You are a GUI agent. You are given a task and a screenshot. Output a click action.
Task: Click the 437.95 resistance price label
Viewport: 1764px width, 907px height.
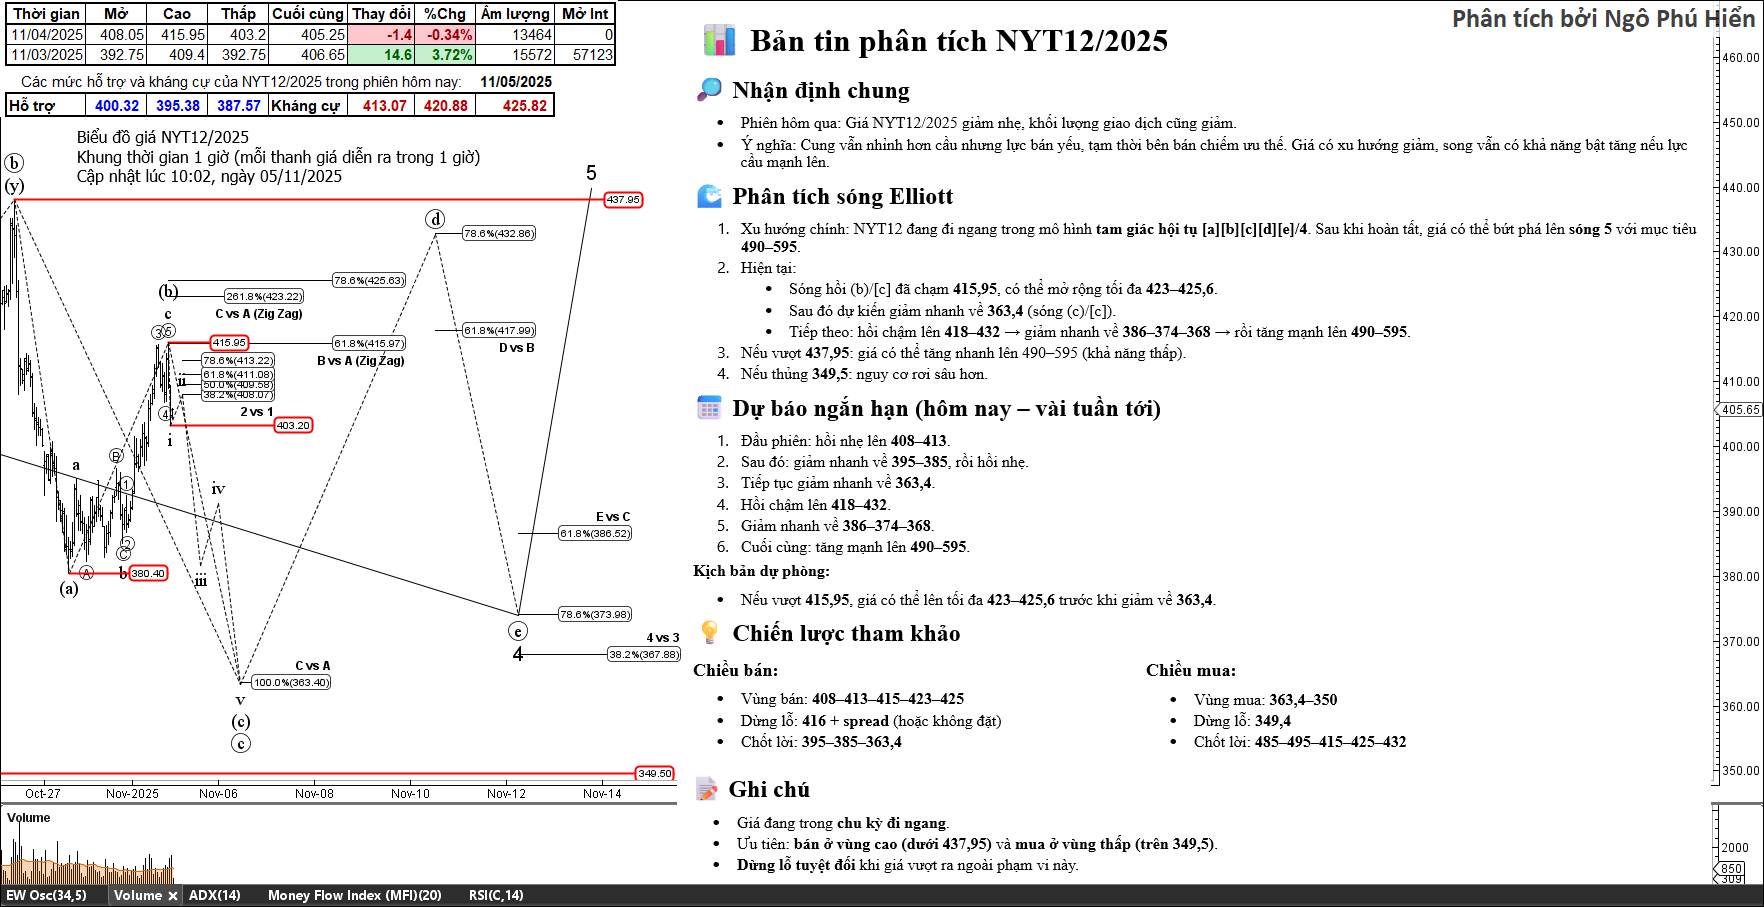(x=623, y=200)
